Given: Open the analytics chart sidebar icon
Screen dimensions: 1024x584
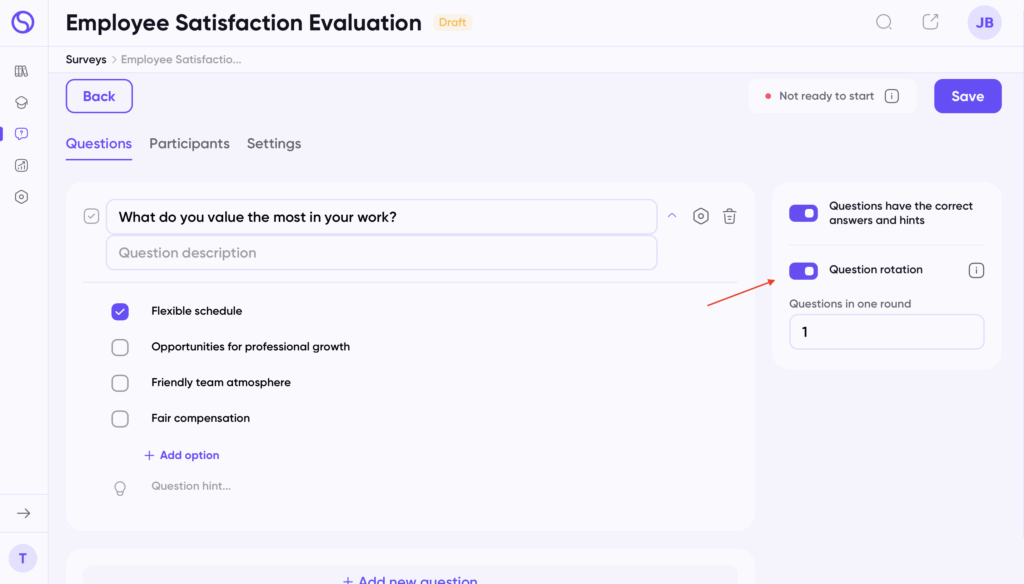Looking at the screenshot, I should tap(22, 165).
